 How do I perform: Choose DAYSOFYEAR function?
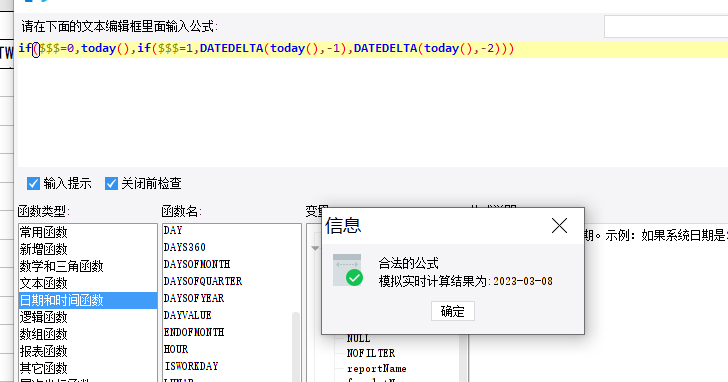coord(194,298)
